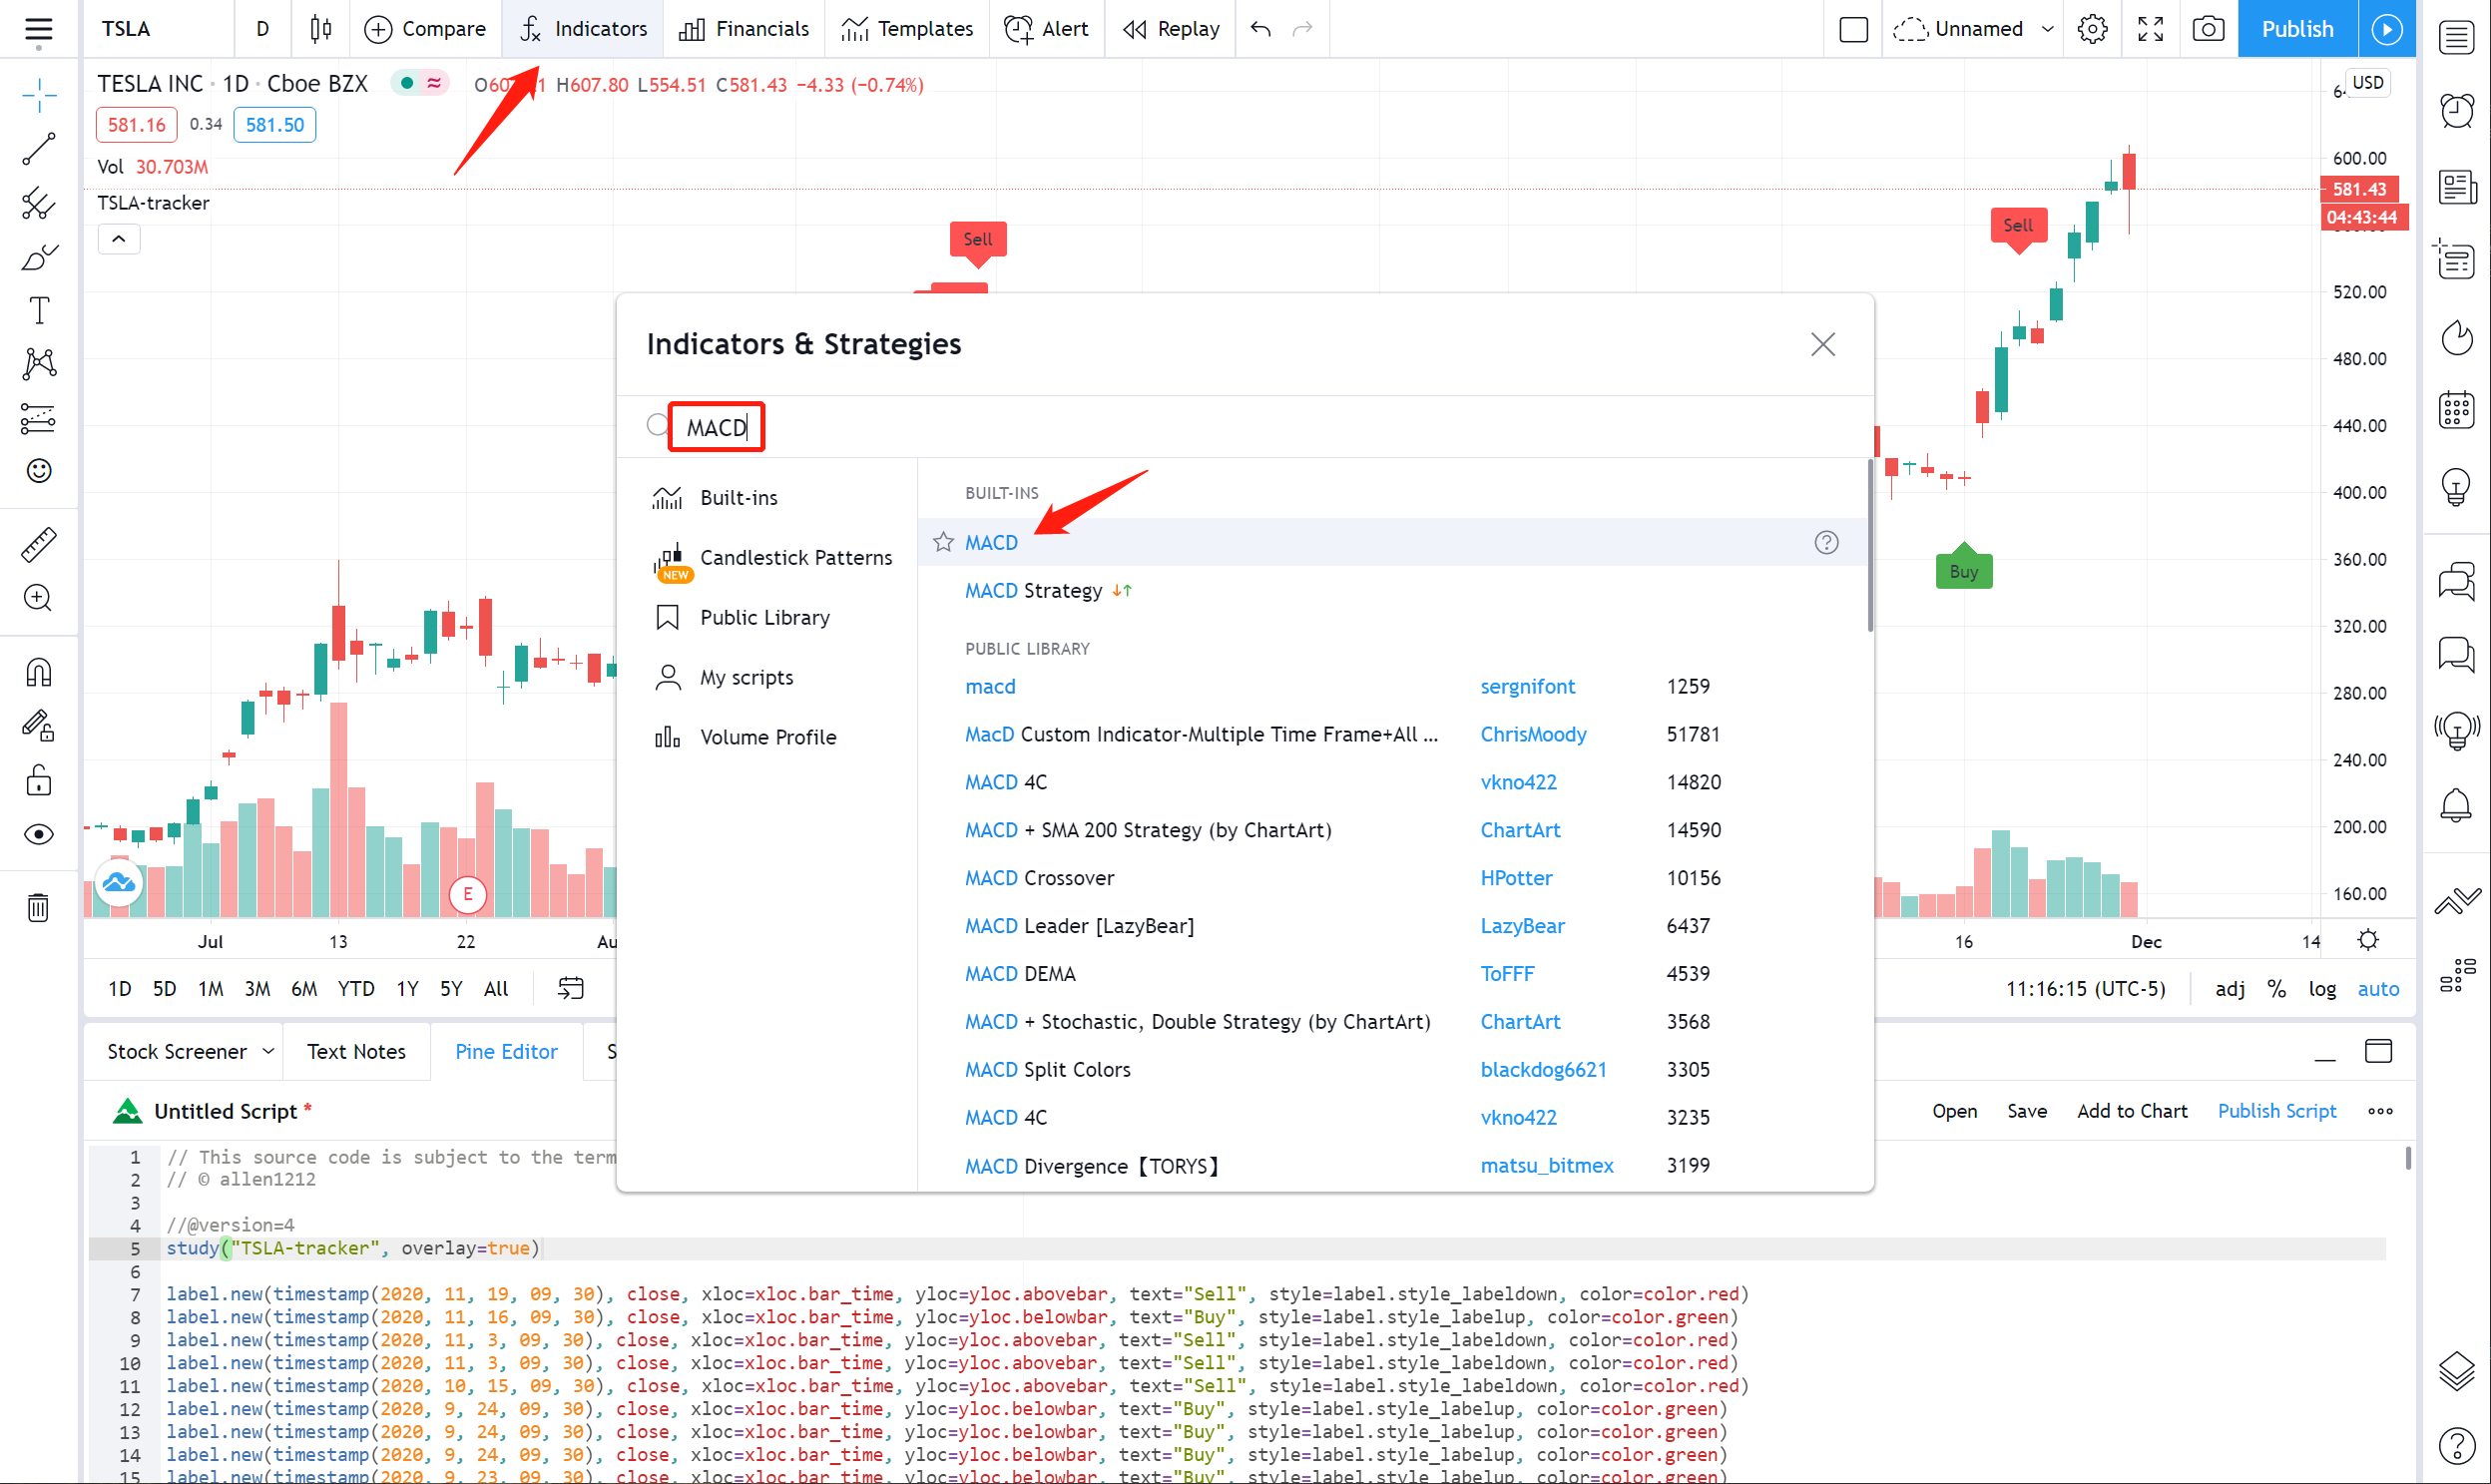This screenshot has width=2491, height=1484.
Task: Select Public Library category
Action: (x=765, y=617)
